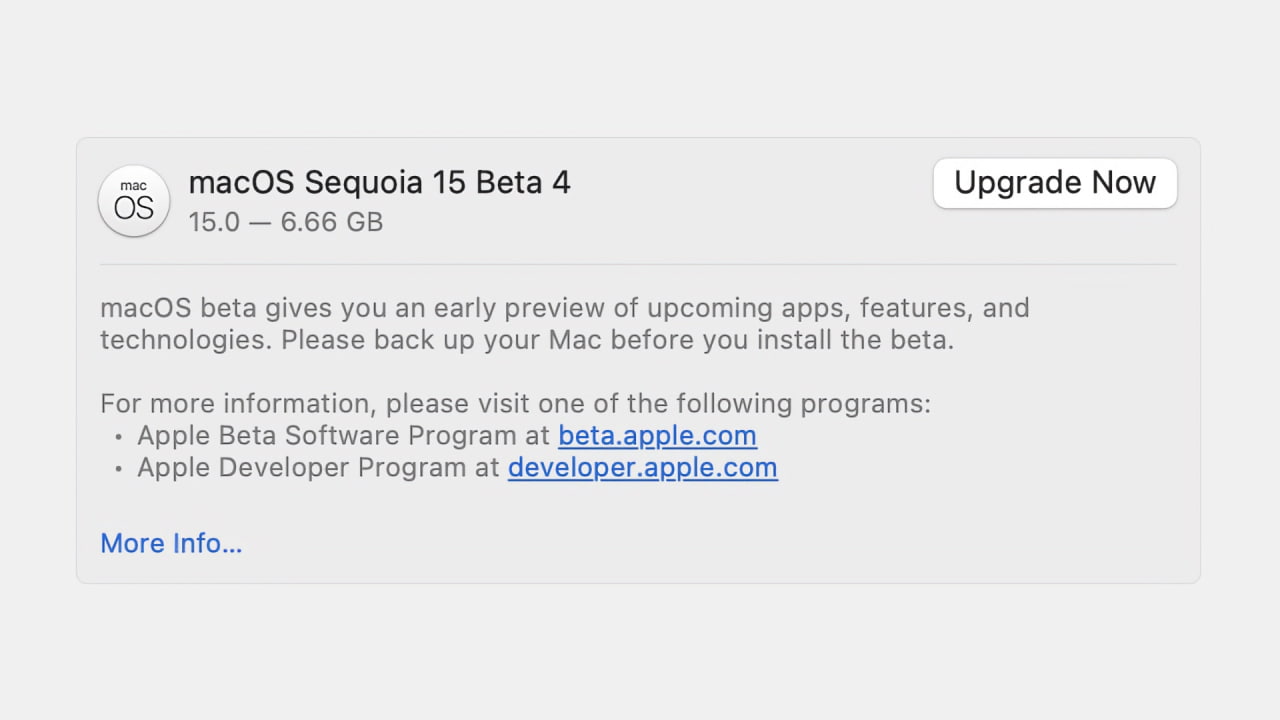Open More Info... for release details

170,543
